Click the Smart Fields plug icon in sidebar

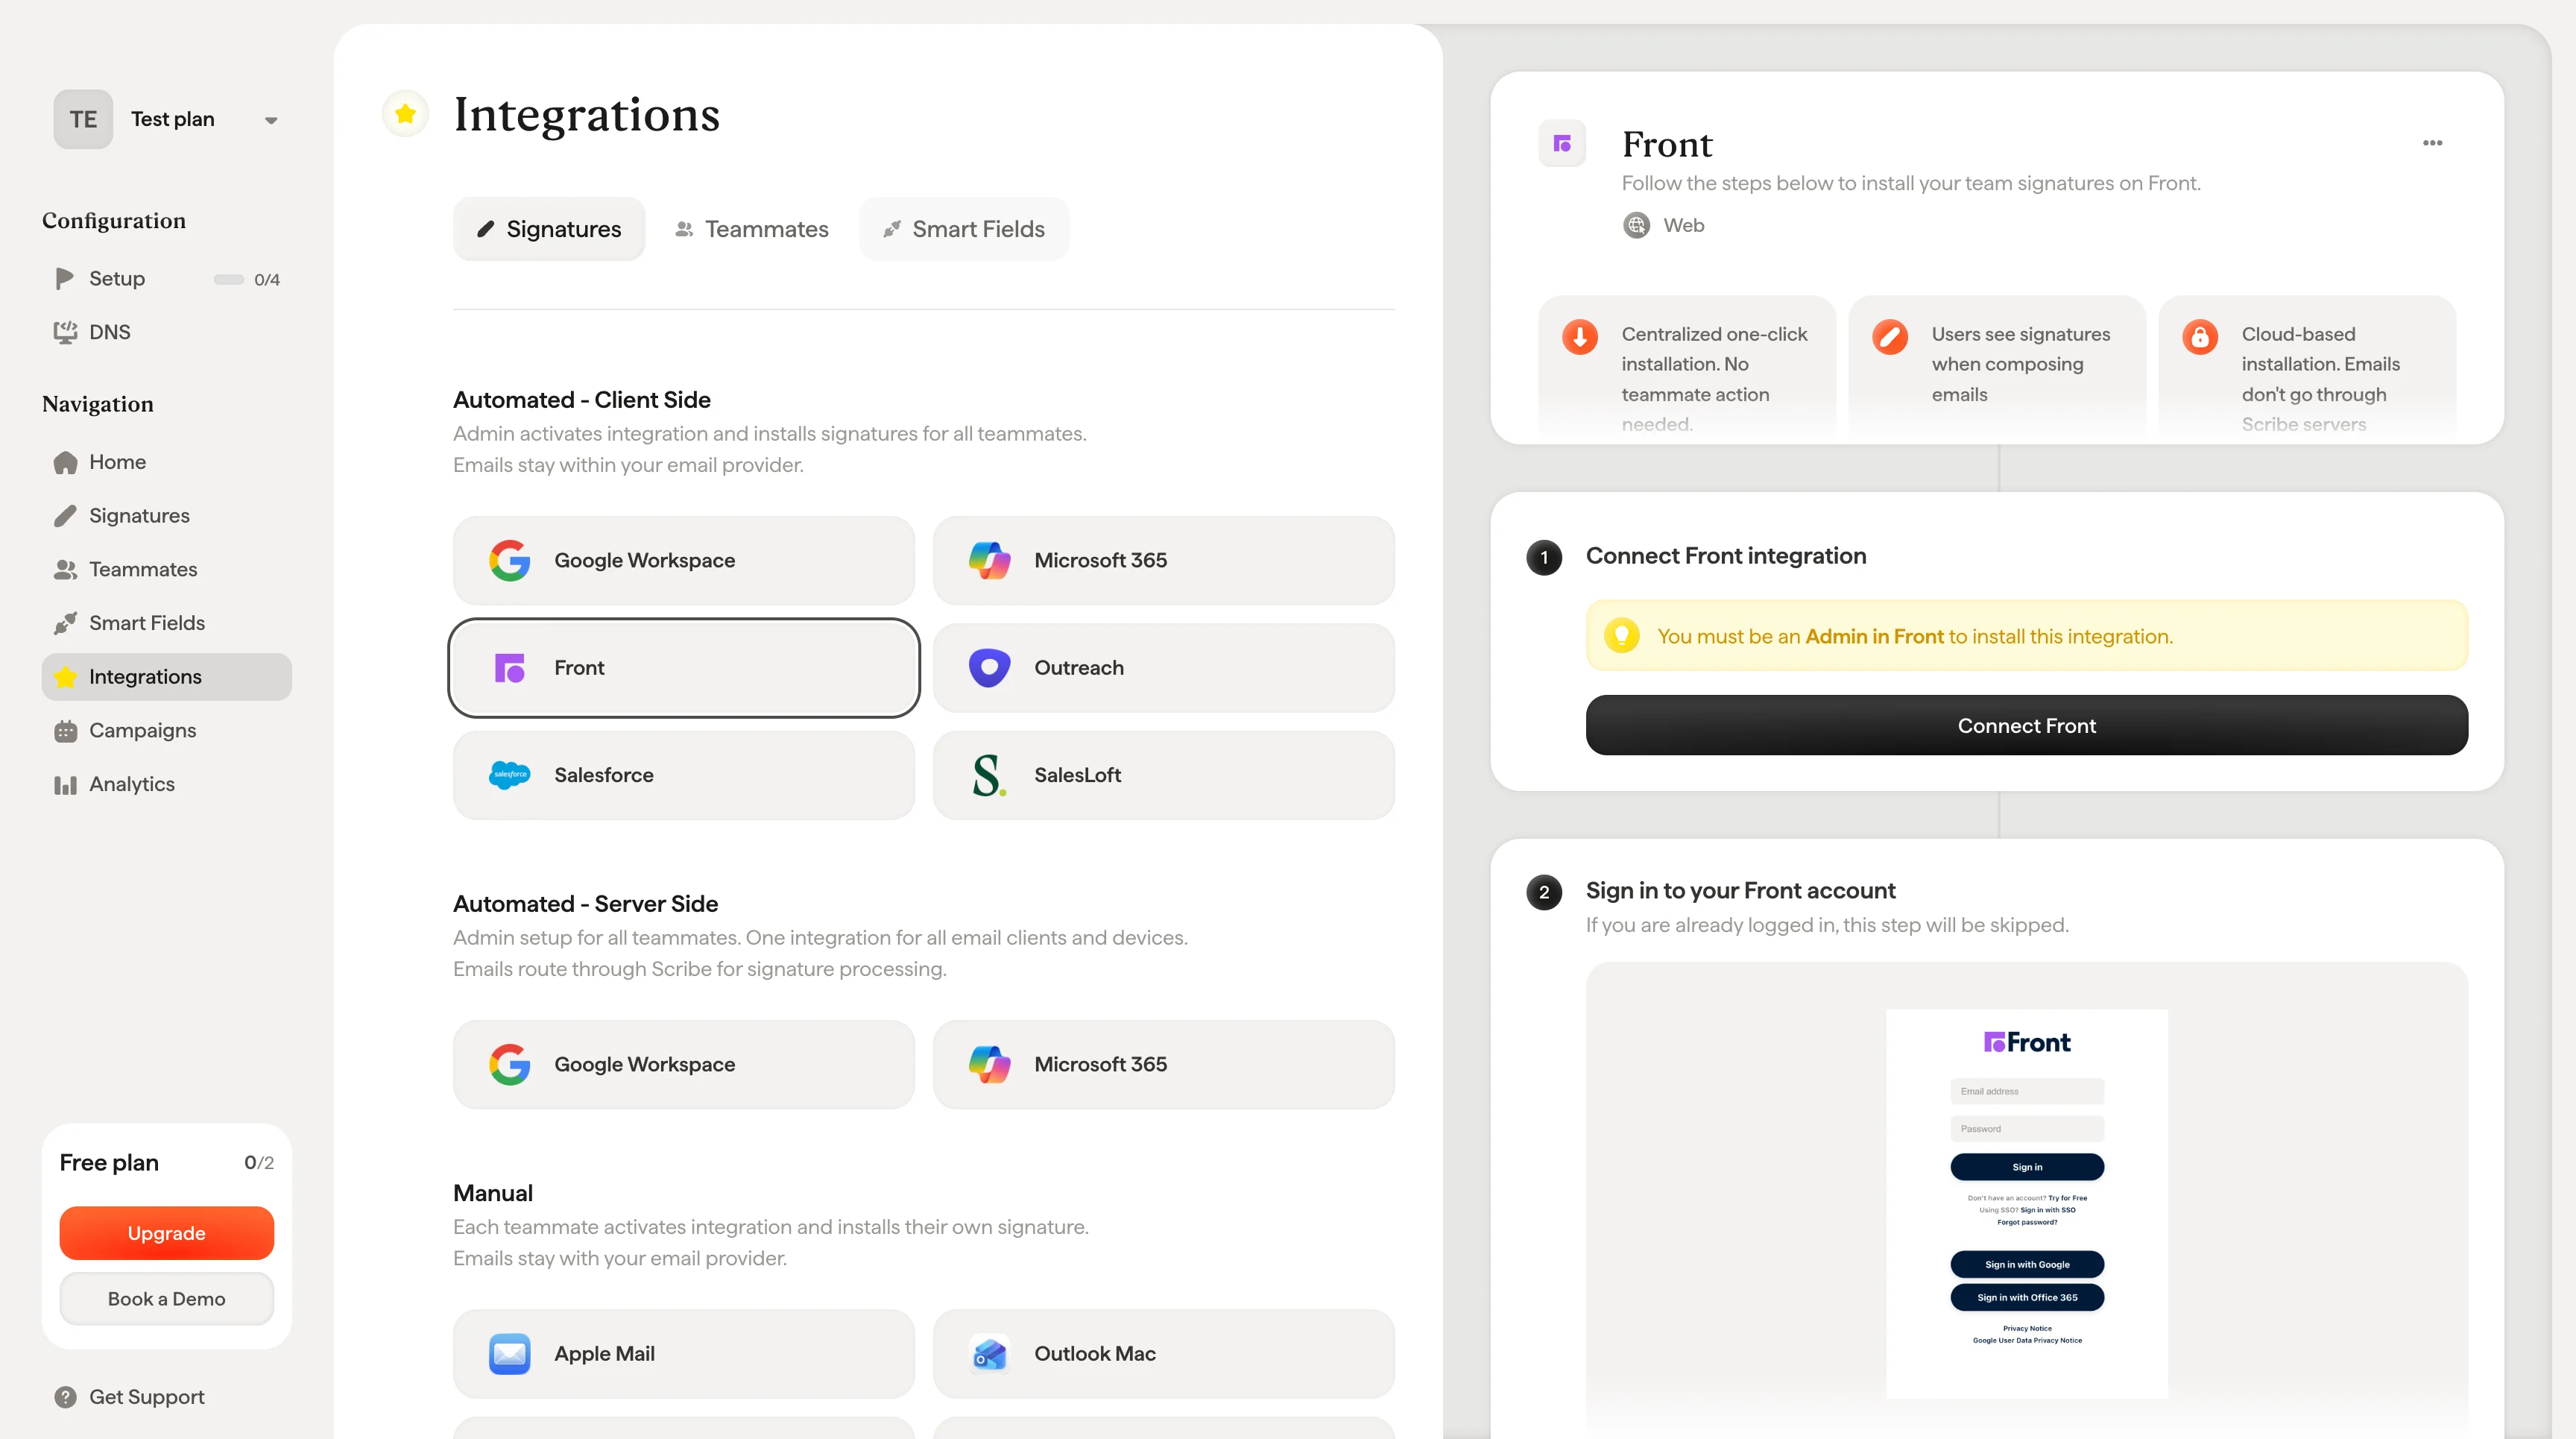tap(65, 623)
